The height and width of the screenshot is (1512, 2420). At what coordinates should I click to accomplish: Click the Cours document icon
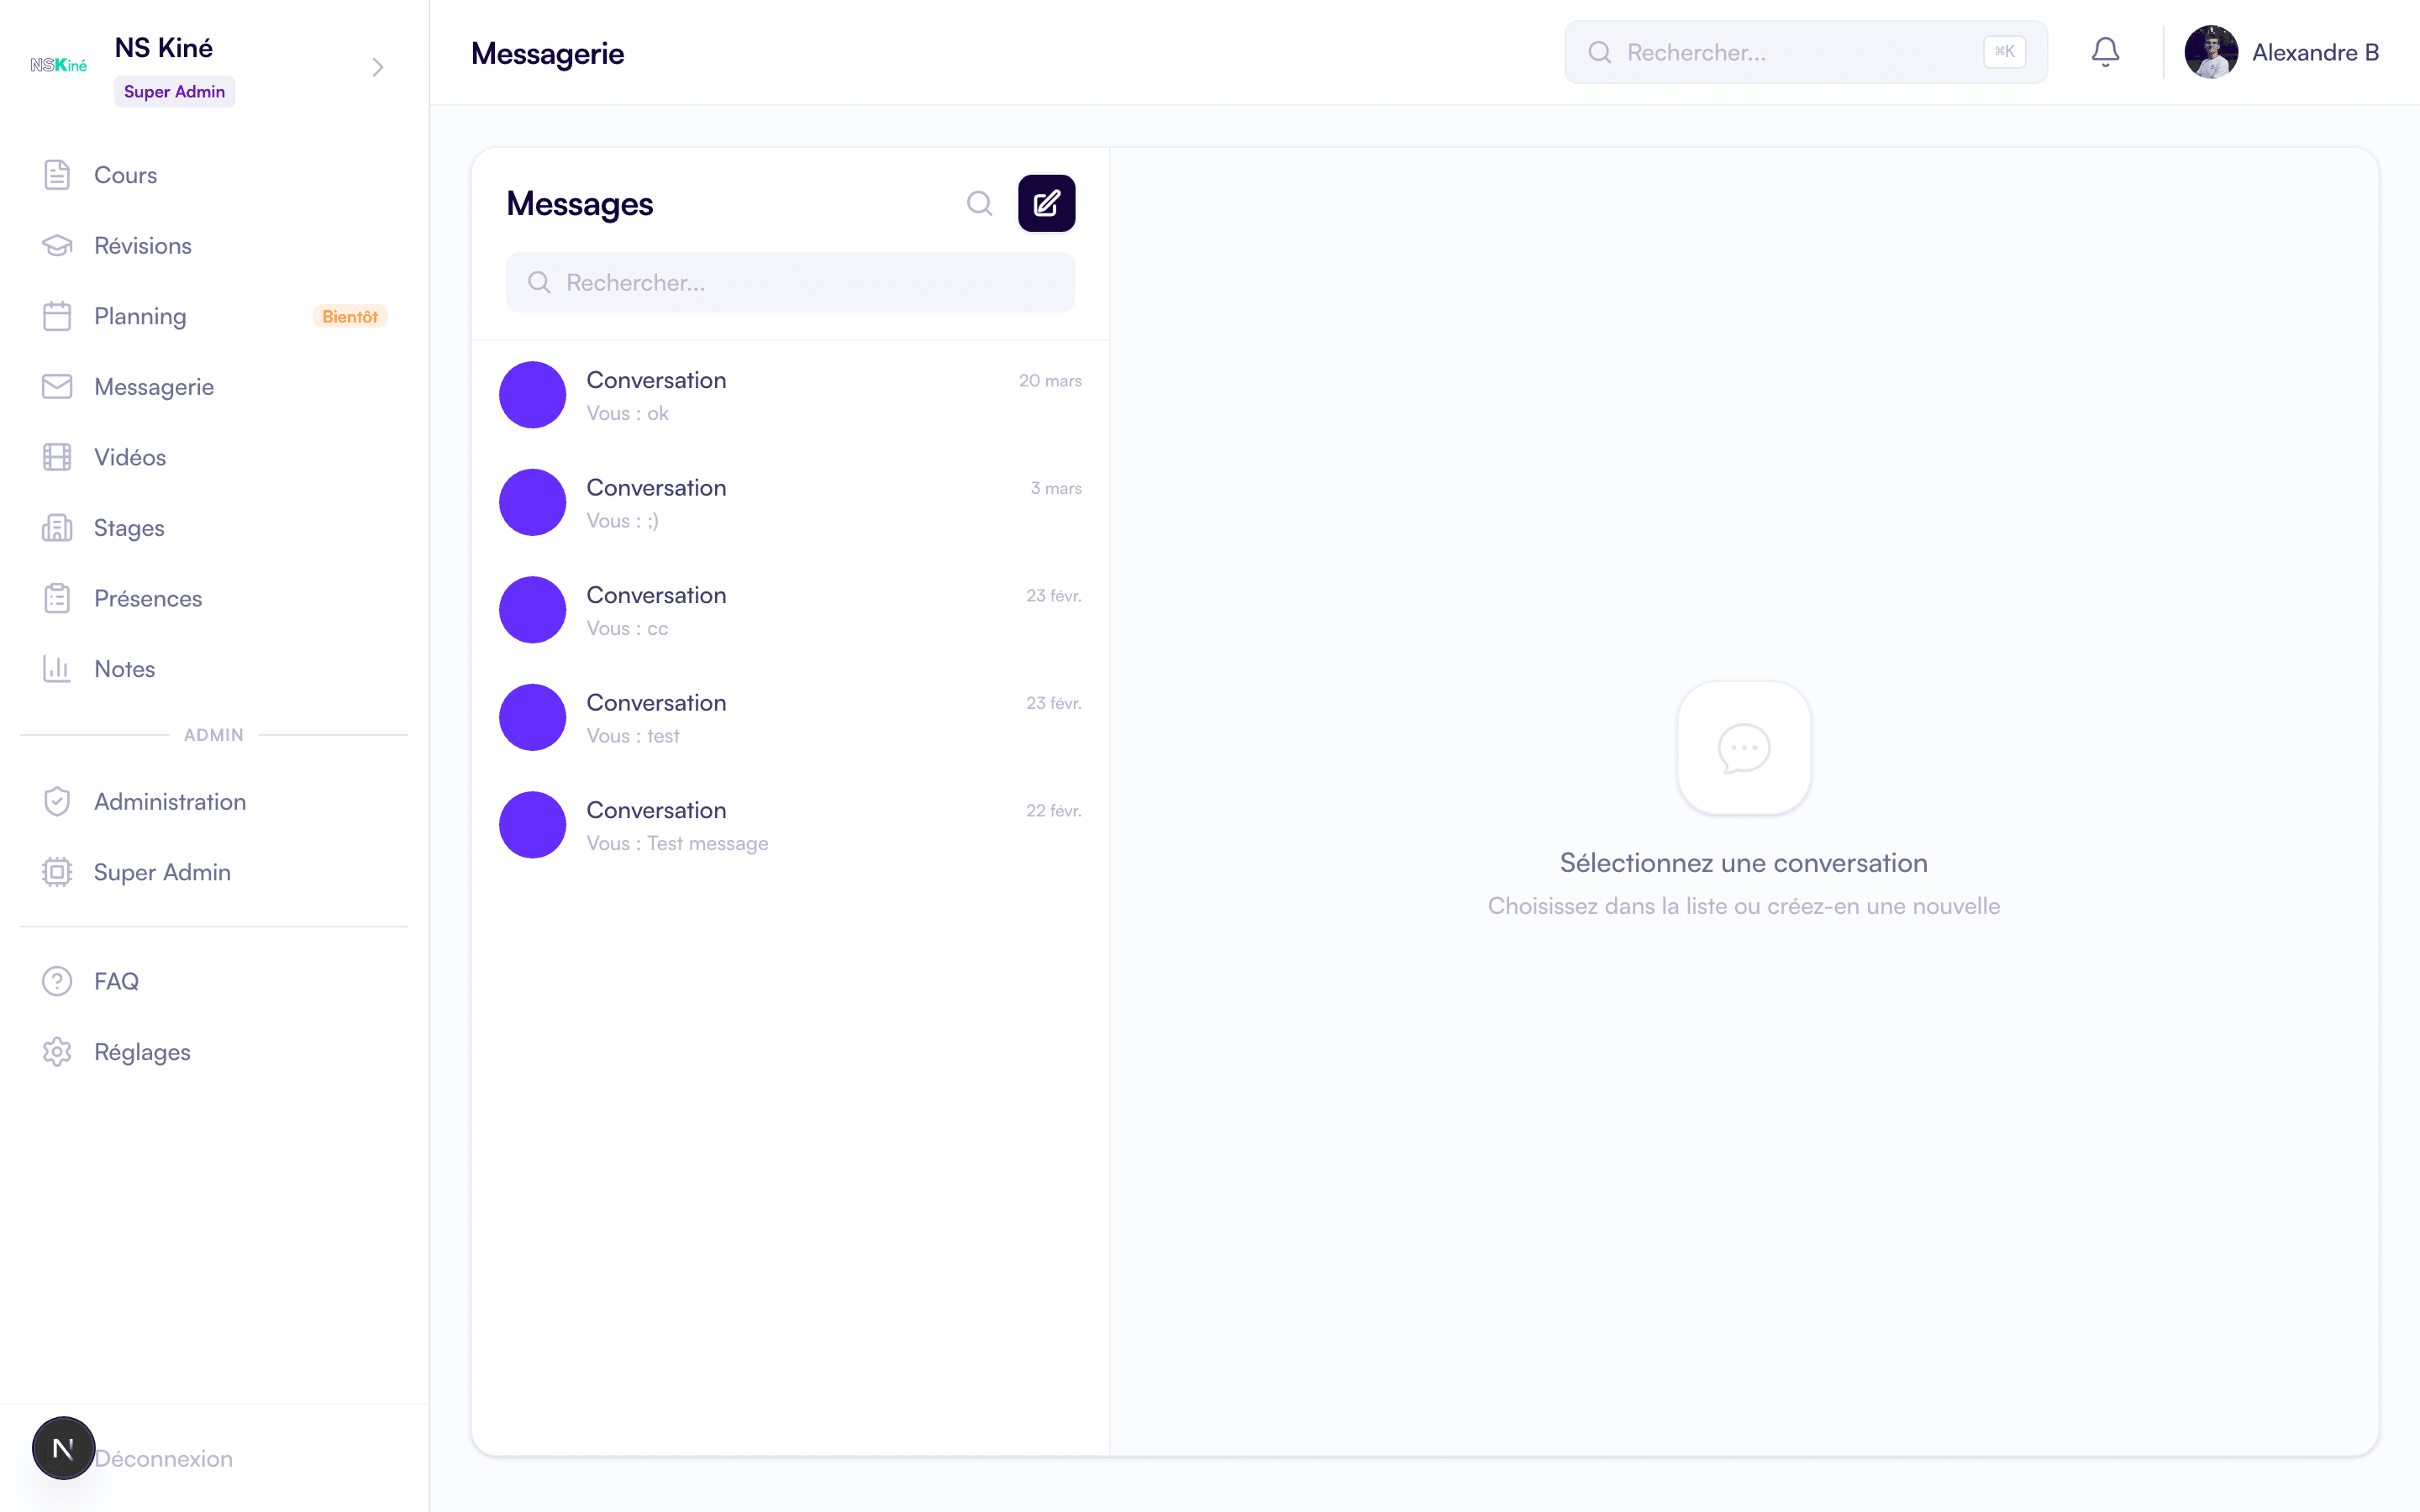(x=57, y=175)
